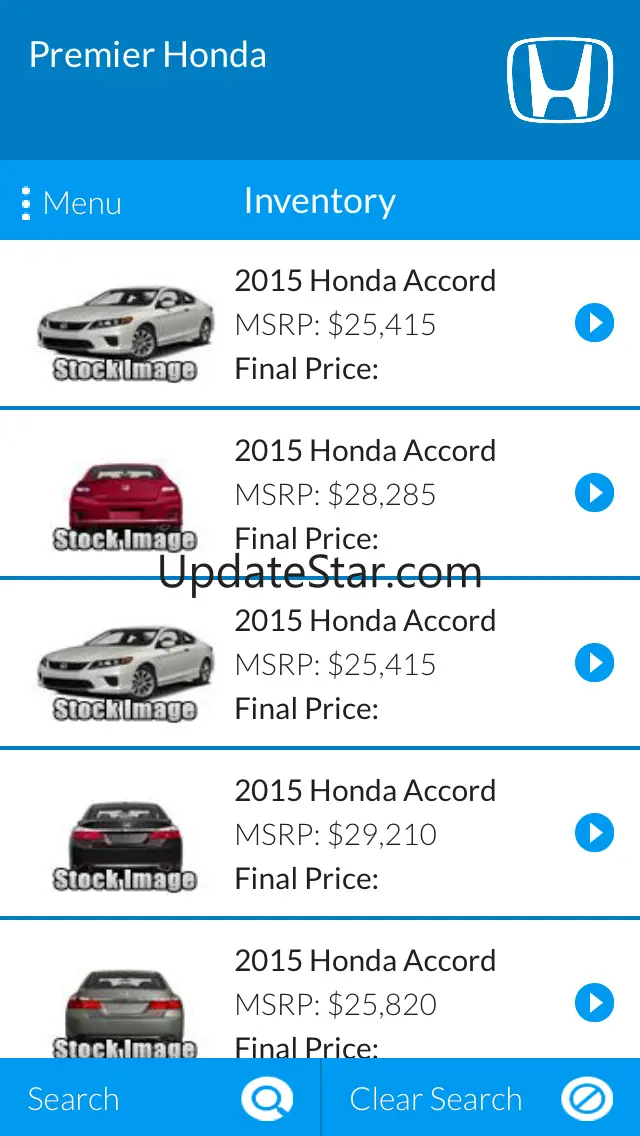640x1136 pixels.
Task: Open details arrow for $28,285 Accord
Action: click(x=594, y=493)
